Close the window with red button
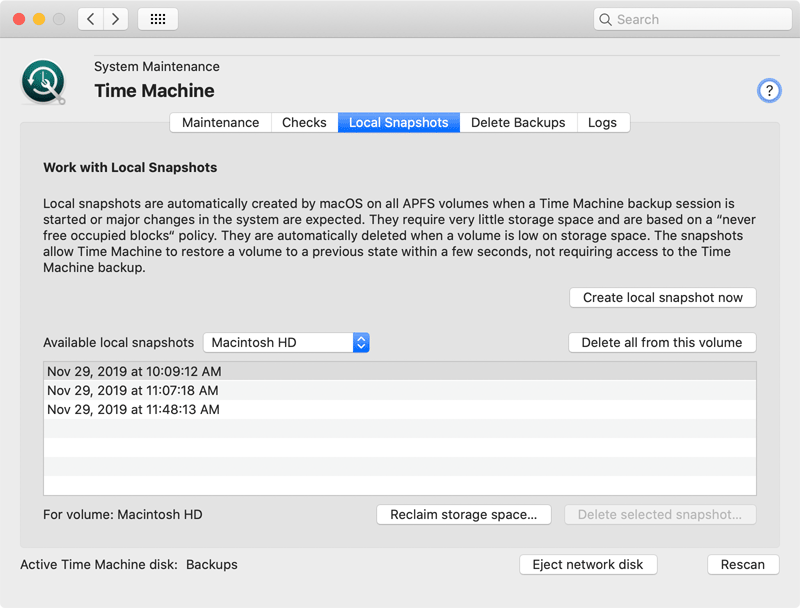The width and height of the screenshot is (800, 608). click(19, 19)
